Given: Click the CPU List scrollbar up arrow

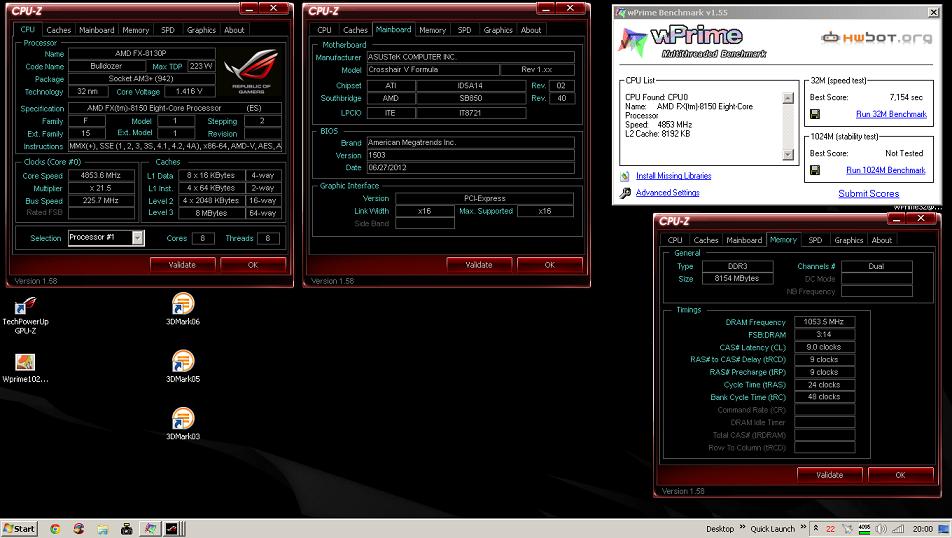Looking at the screenshot, I should (x=788, y=98).
